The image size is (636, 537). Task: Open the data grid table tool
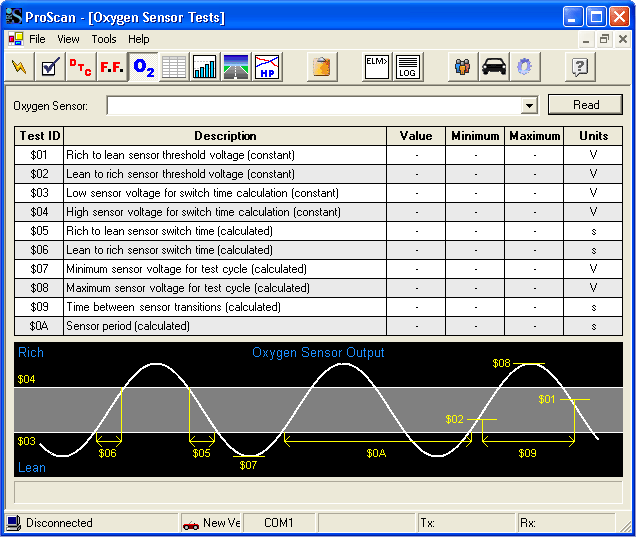(174, 67)
